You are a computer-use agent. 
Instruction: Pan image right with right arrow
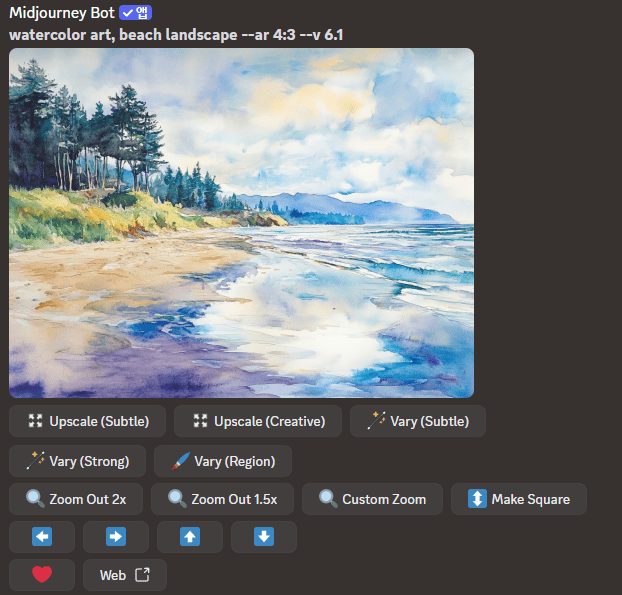pos(116,537)
